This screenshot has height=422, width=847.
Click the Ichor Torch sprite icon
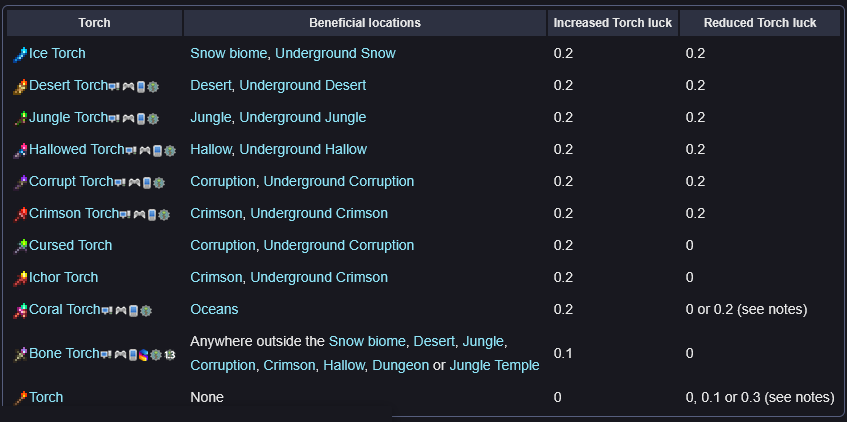(x=20, y=278)
